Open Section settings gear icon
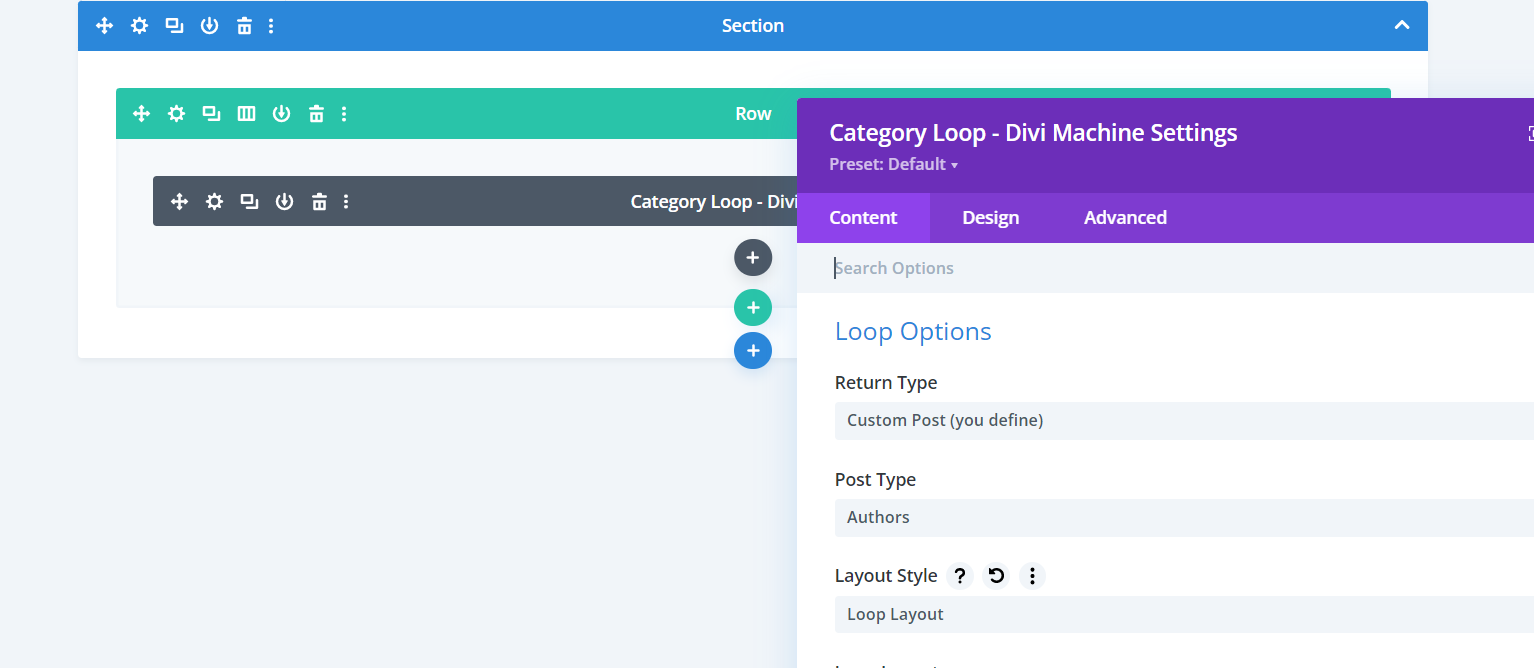This screenshot has width=1534, height=668. [140, 26]
